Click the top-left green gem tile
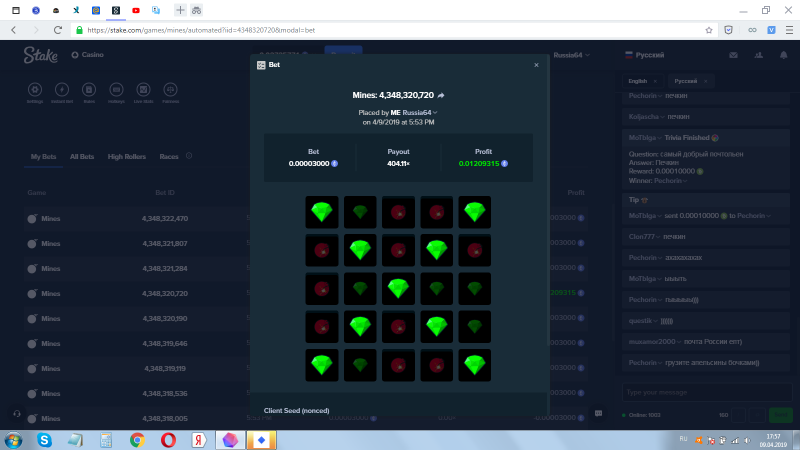Screen dimensions: 800x450 (322, 212)
